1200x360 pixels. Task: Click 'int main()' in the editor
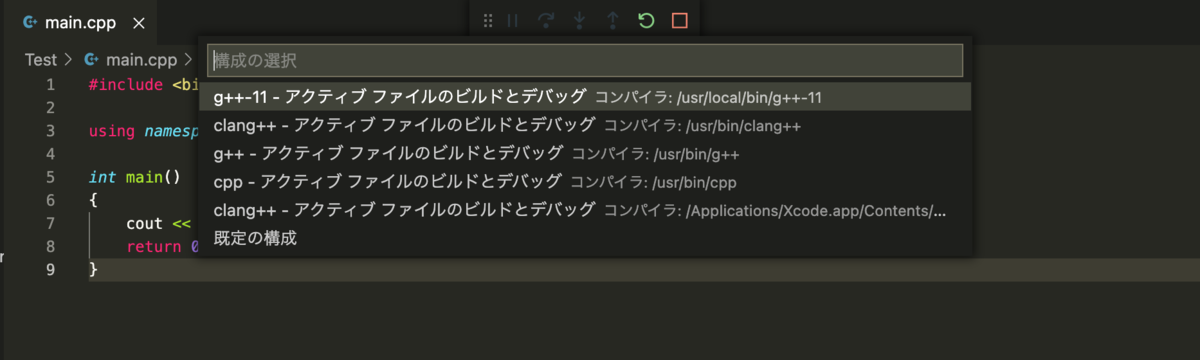pyautogui.click(x=134, y=178)
